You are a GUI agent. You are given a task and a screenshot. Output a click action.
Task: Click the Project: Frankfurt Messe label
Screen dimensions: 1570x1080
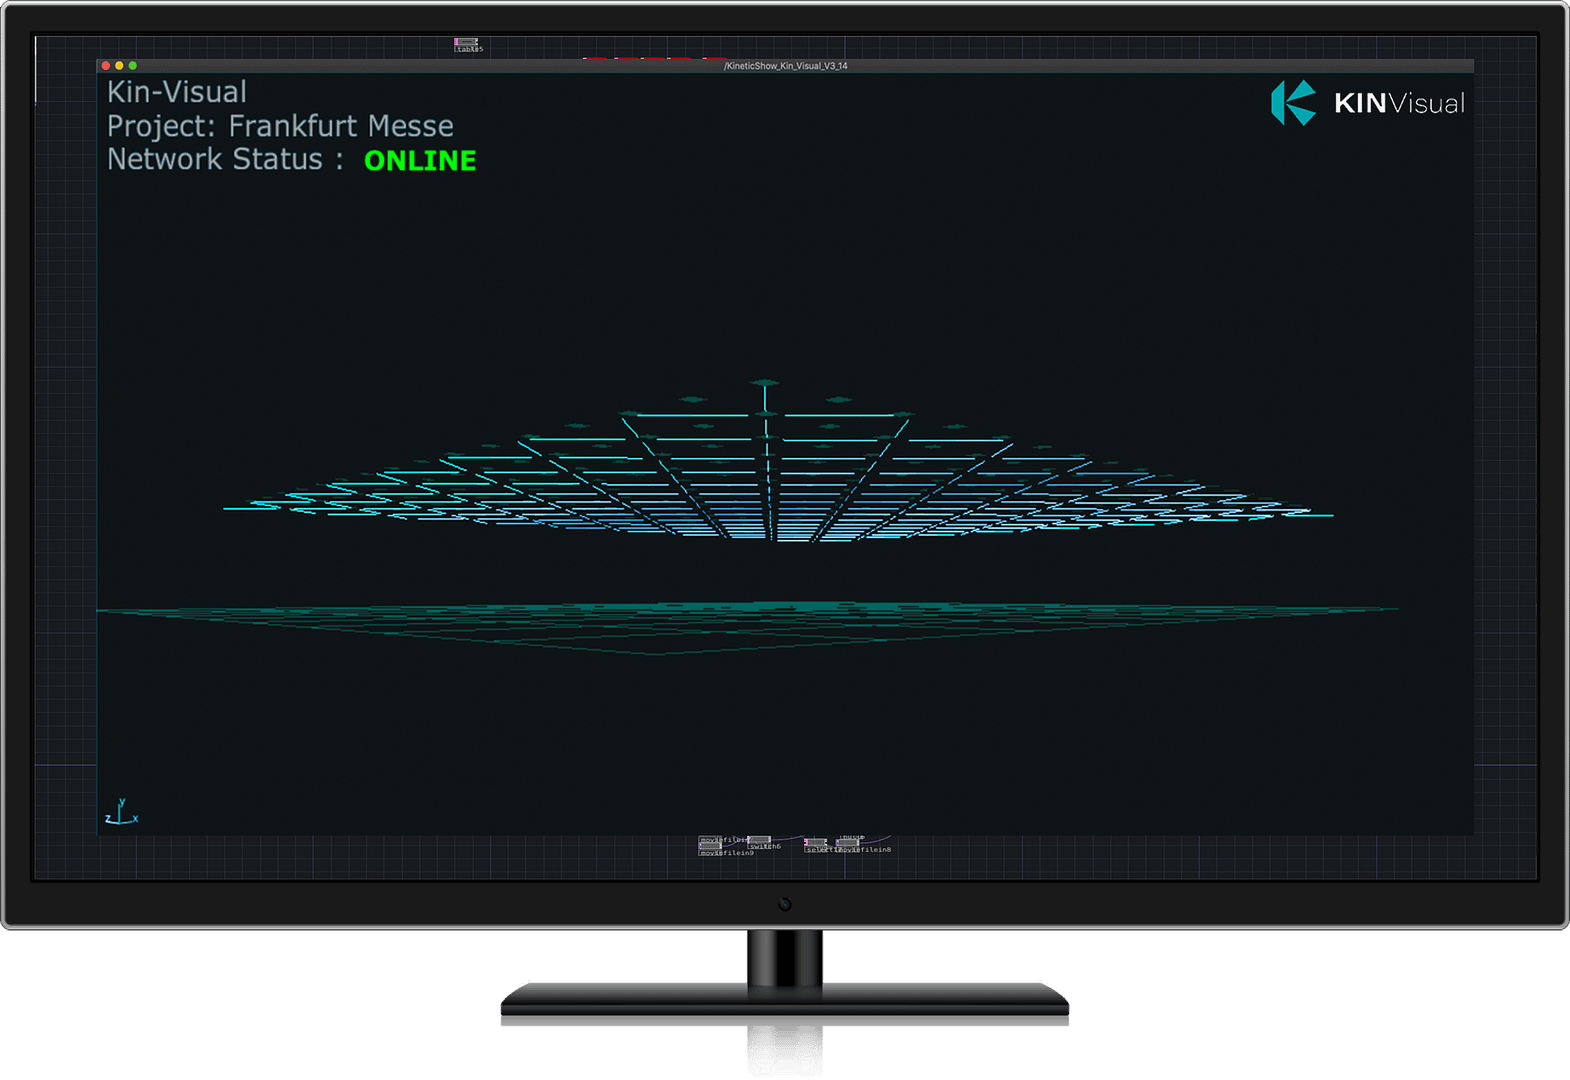click(x=280, y=126)
